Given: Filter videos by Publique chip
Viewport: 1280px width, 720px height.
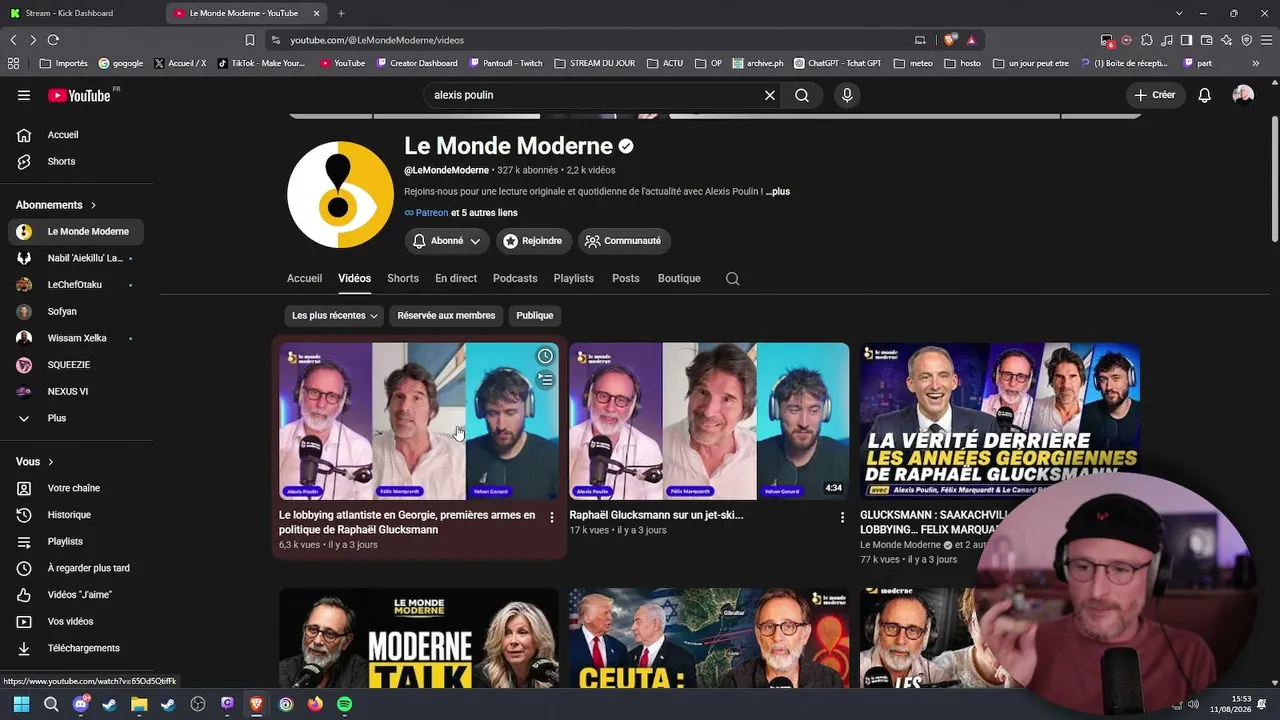Looking at the screenshot, I should pos(535,316).
